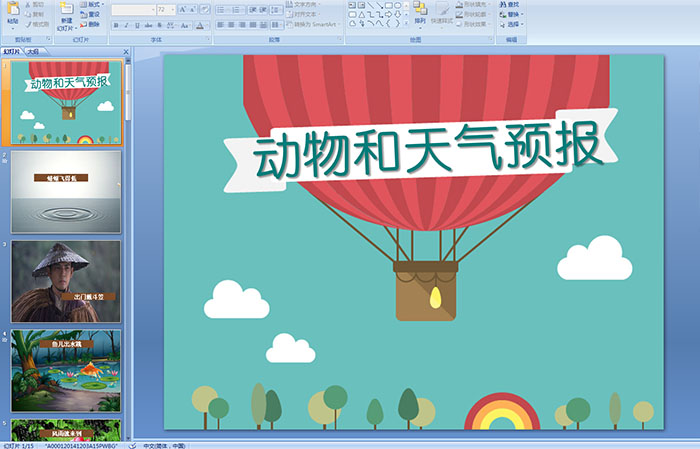Open the Align Text (对齐文本) menu
The height and width of the screenshot is (449, 700).
(303, 14)
